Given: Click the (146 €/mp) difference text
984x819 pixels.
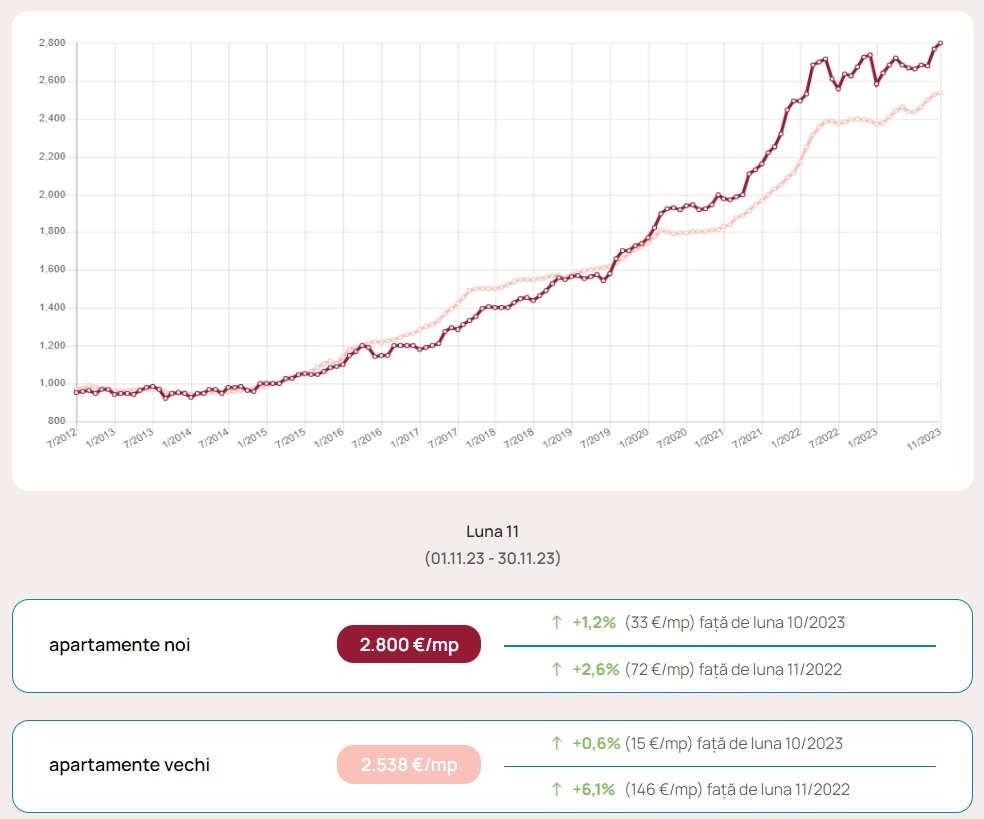Looking at the screenshot, I should [662, 789].
